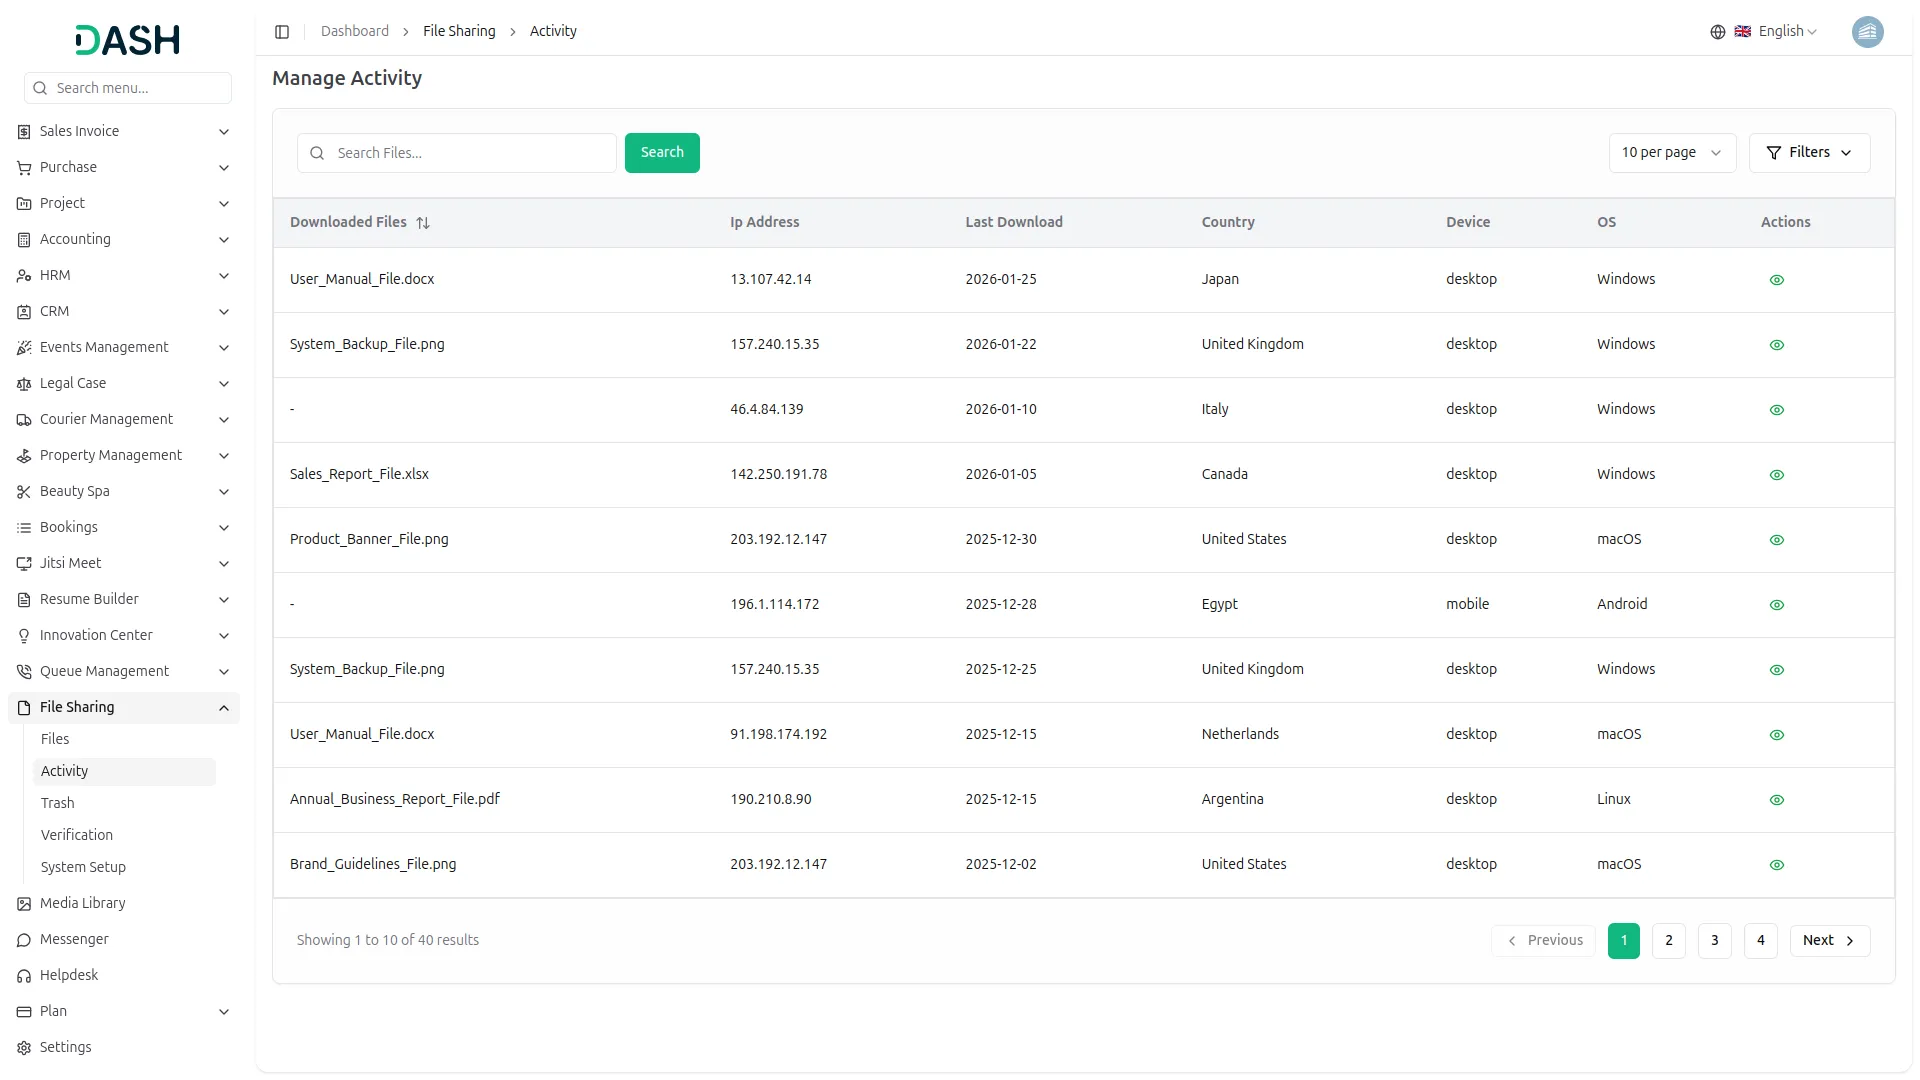The width and height of the screenshot is (1920, 1080).
Task: Switch to the Trash section
Action: 58,803
